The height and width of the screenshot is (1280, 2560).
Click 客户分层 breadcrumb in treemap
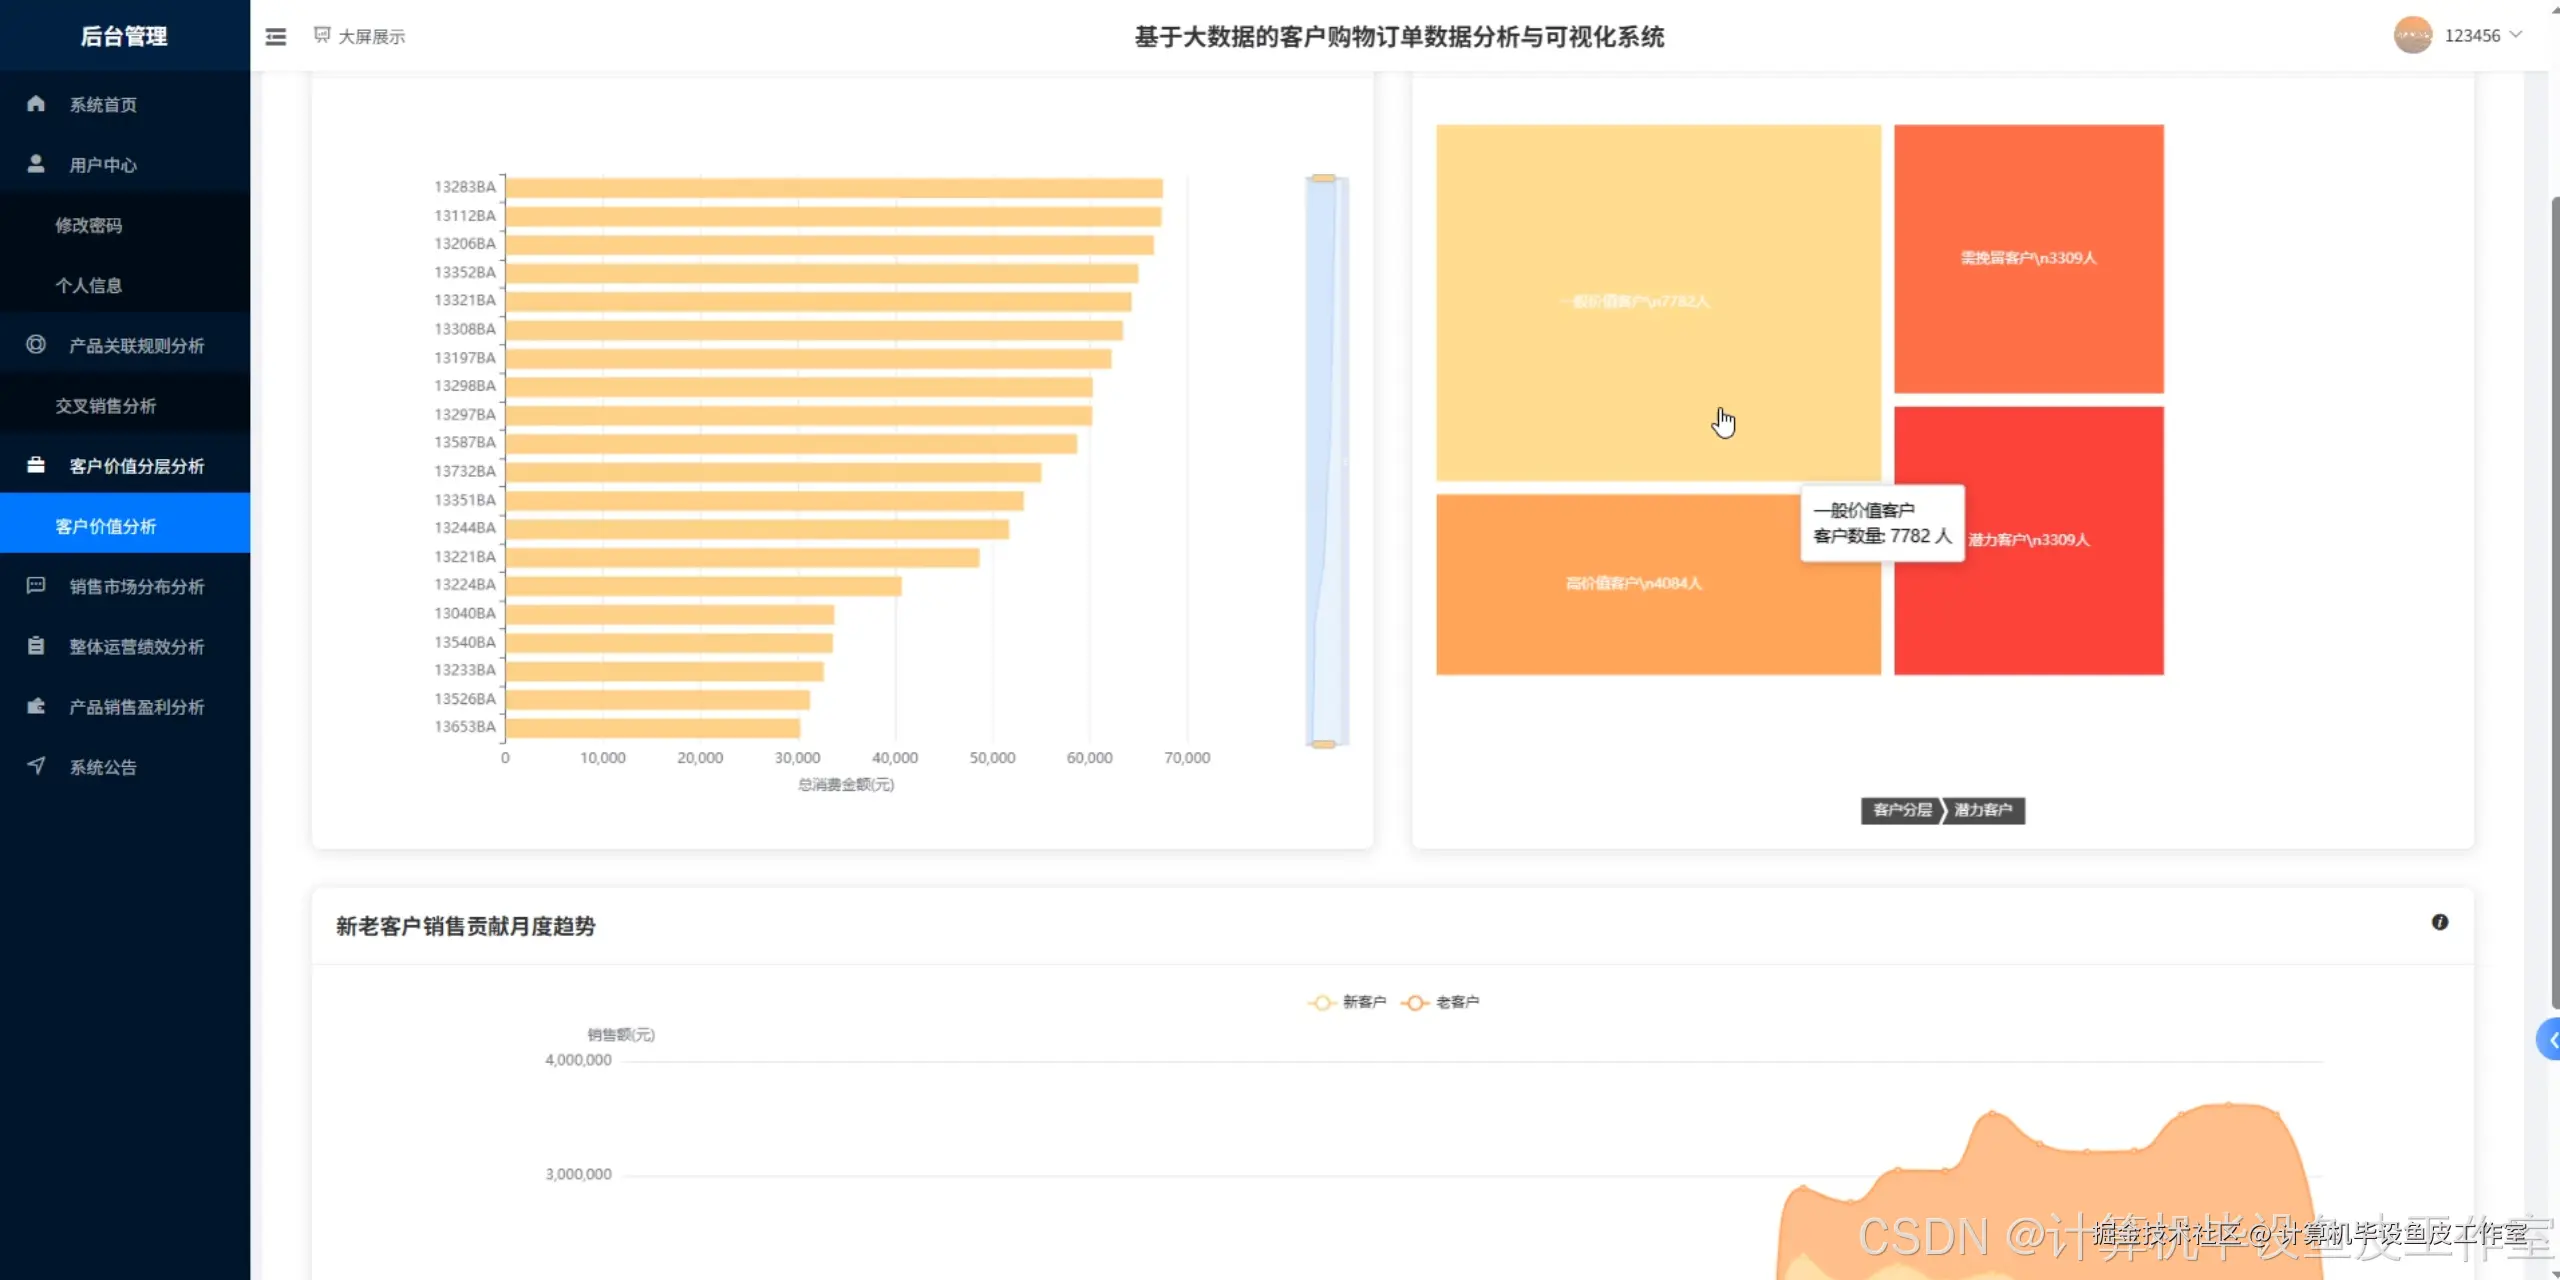(1901, 810)
